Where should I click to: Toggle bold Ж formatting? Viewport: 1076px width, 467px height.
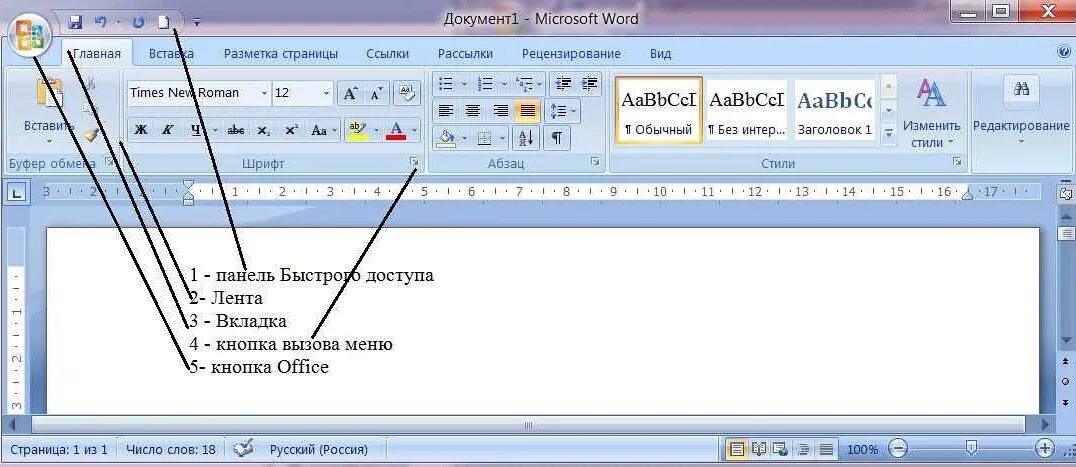click(x=141, y=130)
